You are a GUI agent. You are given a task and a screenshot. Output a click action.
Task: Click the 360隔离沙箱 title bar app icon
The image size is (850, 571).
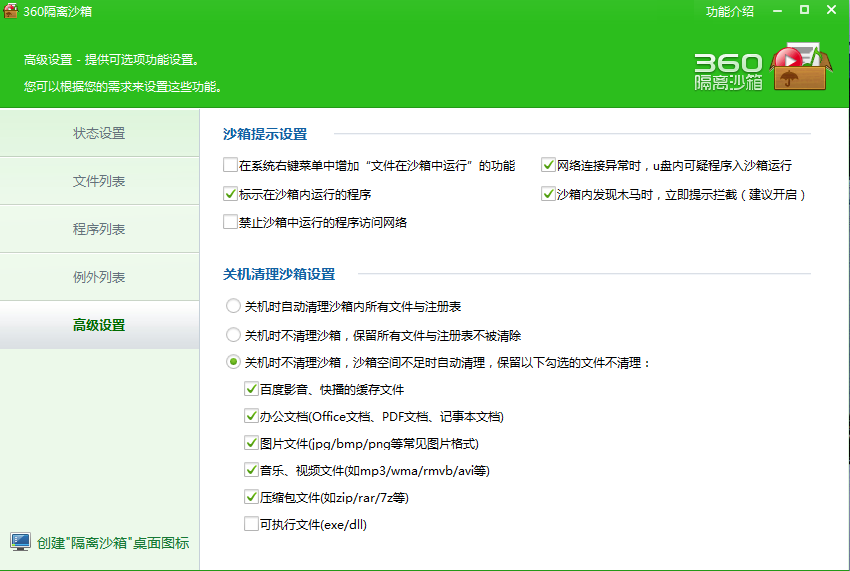point(11,10)
